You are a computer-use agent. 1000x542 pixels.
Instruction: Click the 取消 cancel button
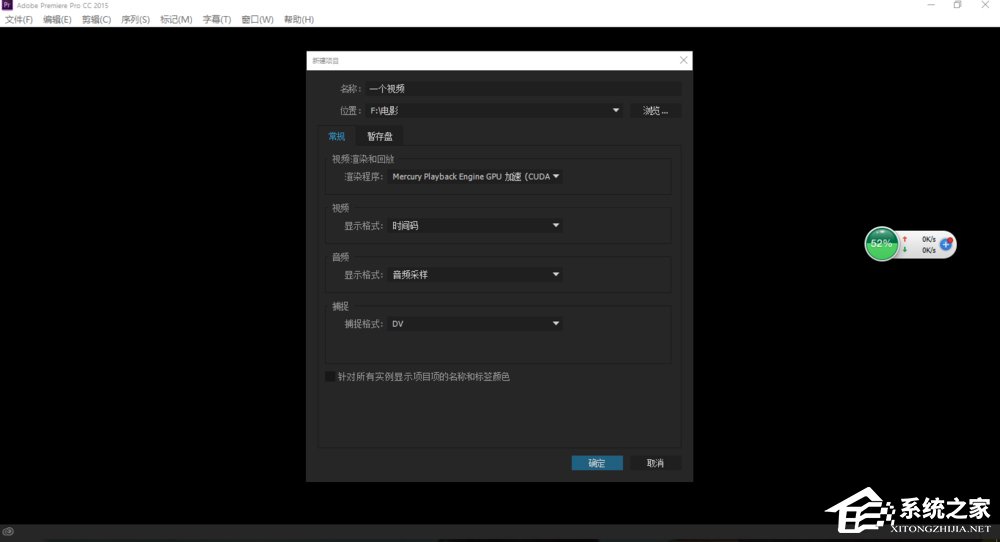click(656, 463)
